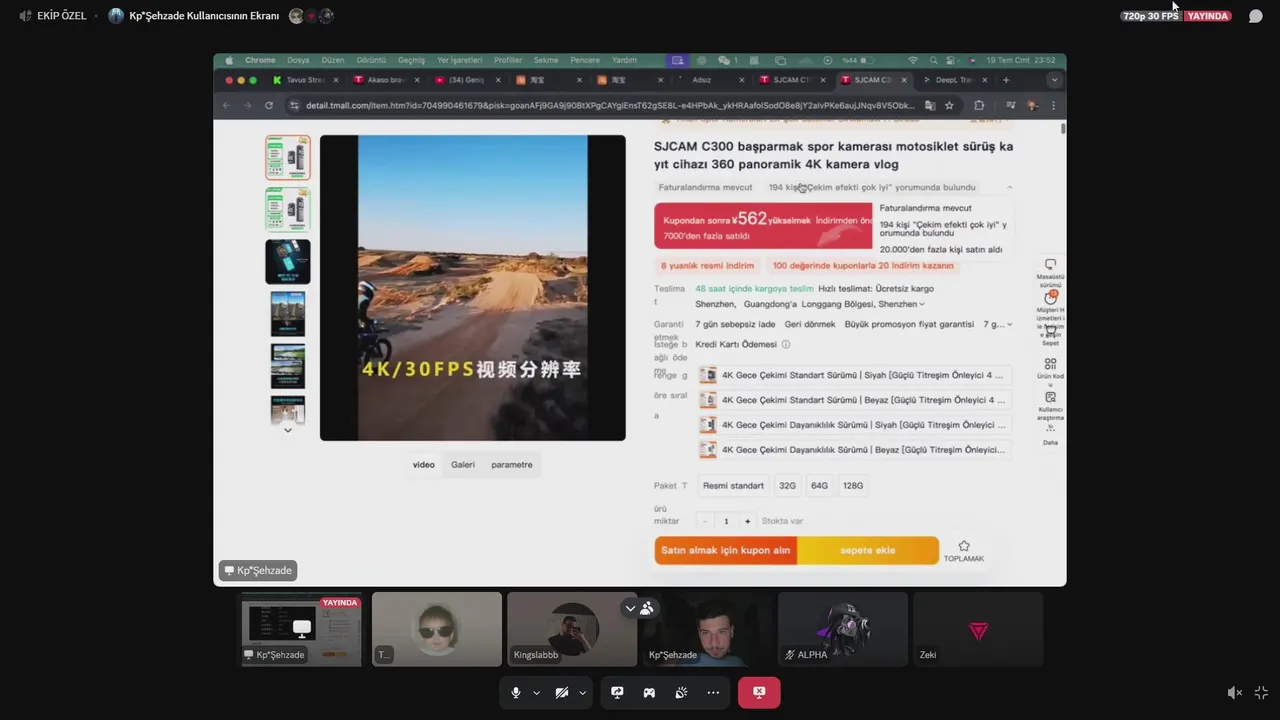1280x720 pixels.
Task: Open the Profiller menu
Action: tap(508, 60)
